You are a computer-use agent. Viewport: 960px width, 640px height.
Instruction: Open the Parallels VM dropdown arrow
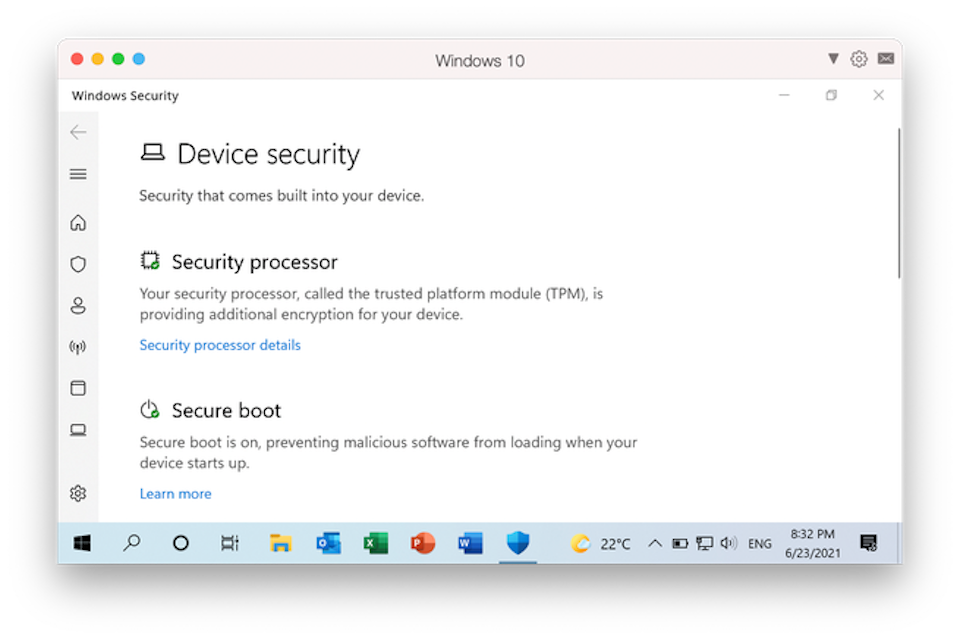pos(833,59)
